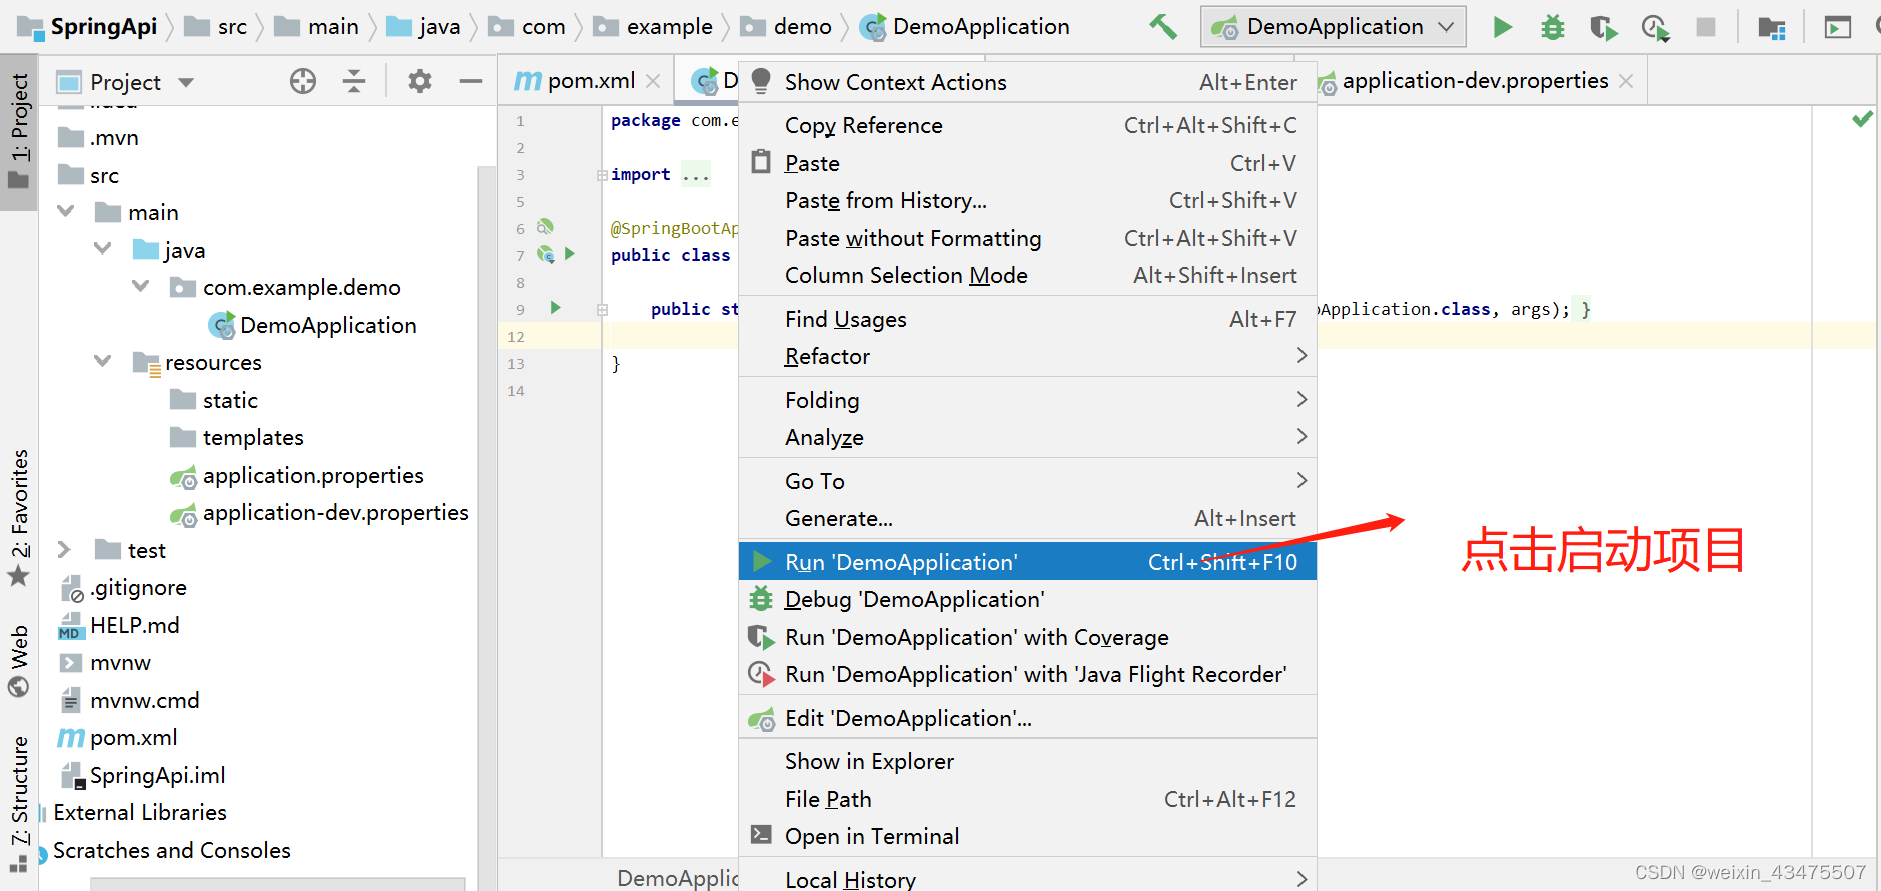Close the application-dev.properties tab
The width and height of the screenshot is (1881, 891).
coord(1626,81)
